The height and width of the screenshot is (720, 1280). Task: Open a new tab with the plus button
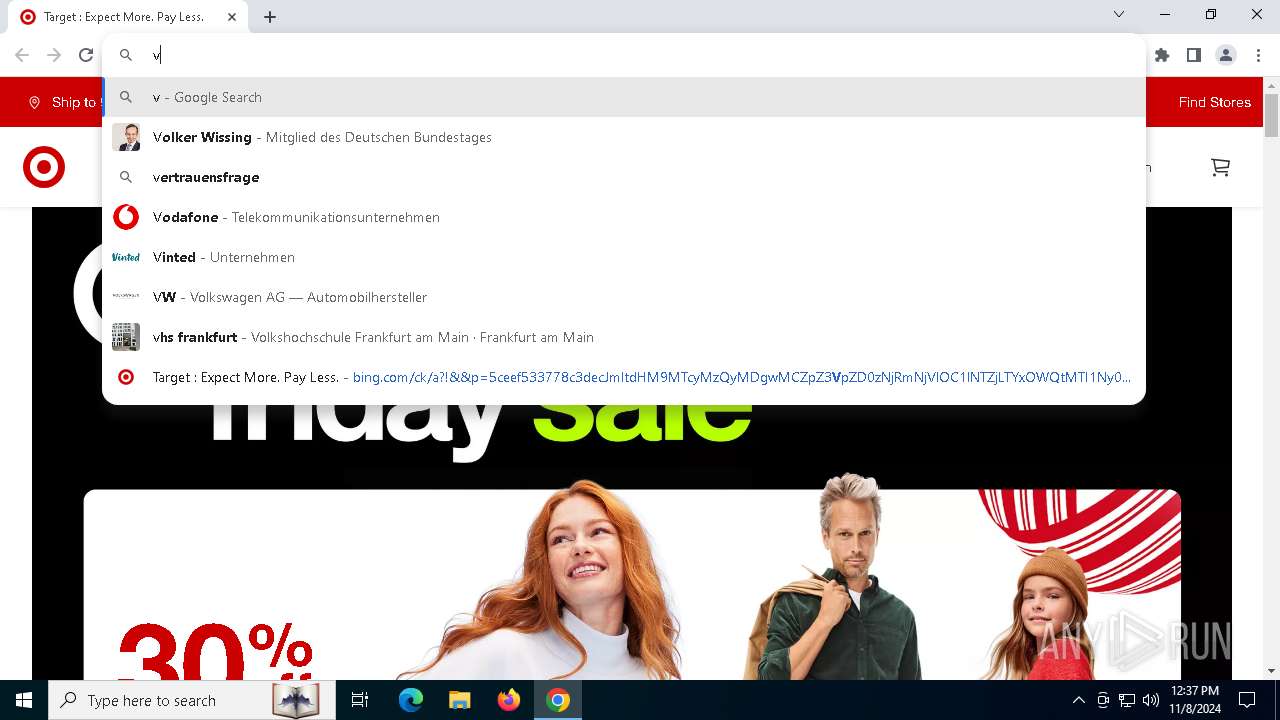tap(270, 16)
